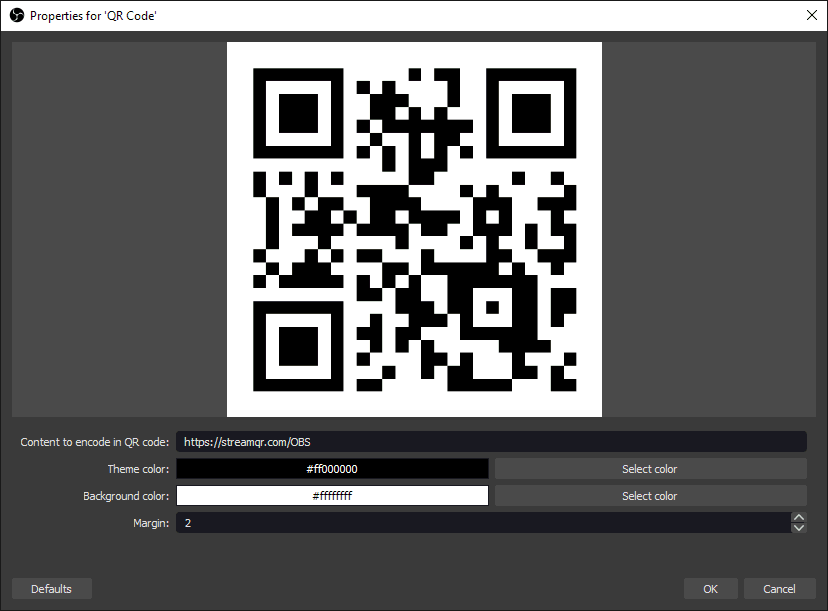Select color for Theme color
The width and height of the screenshot is (828, 611).
pyautogui.click(x=651, y=468)
